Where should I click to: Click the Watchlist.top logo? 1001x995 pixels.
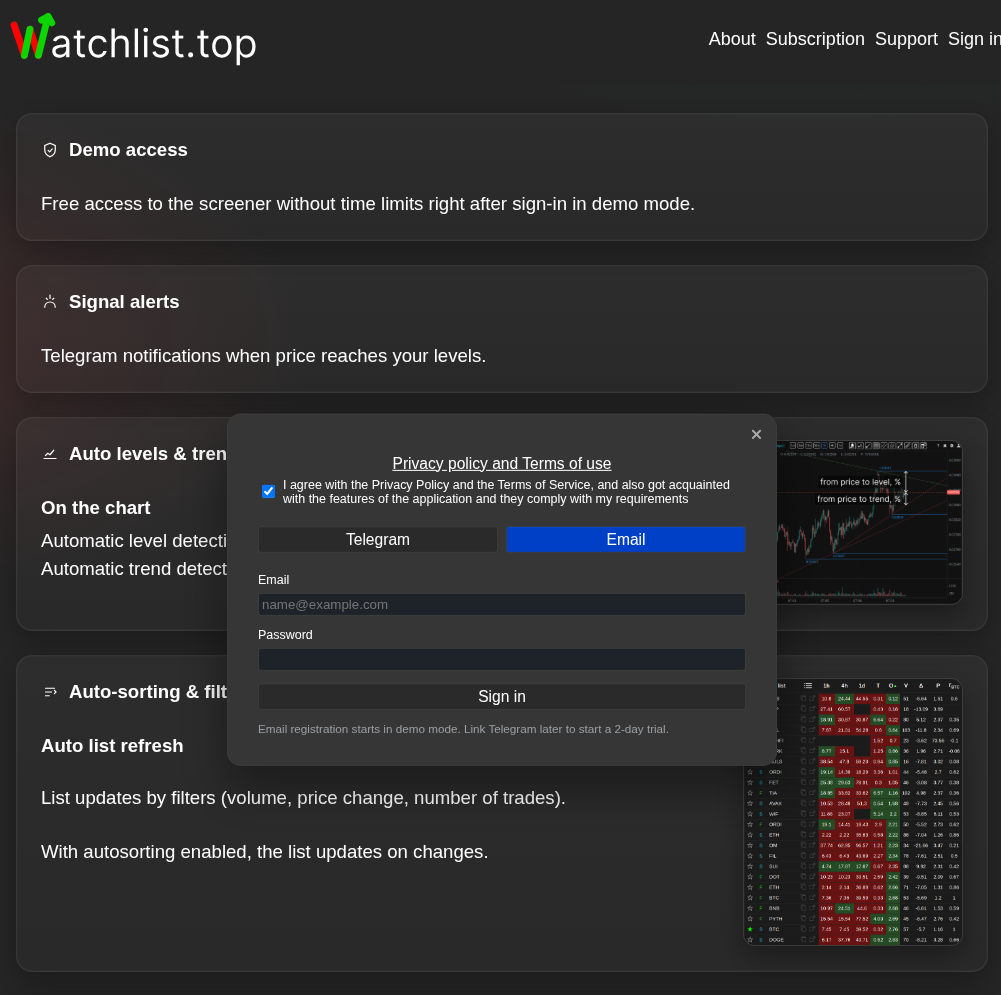(x=134, y=40)
